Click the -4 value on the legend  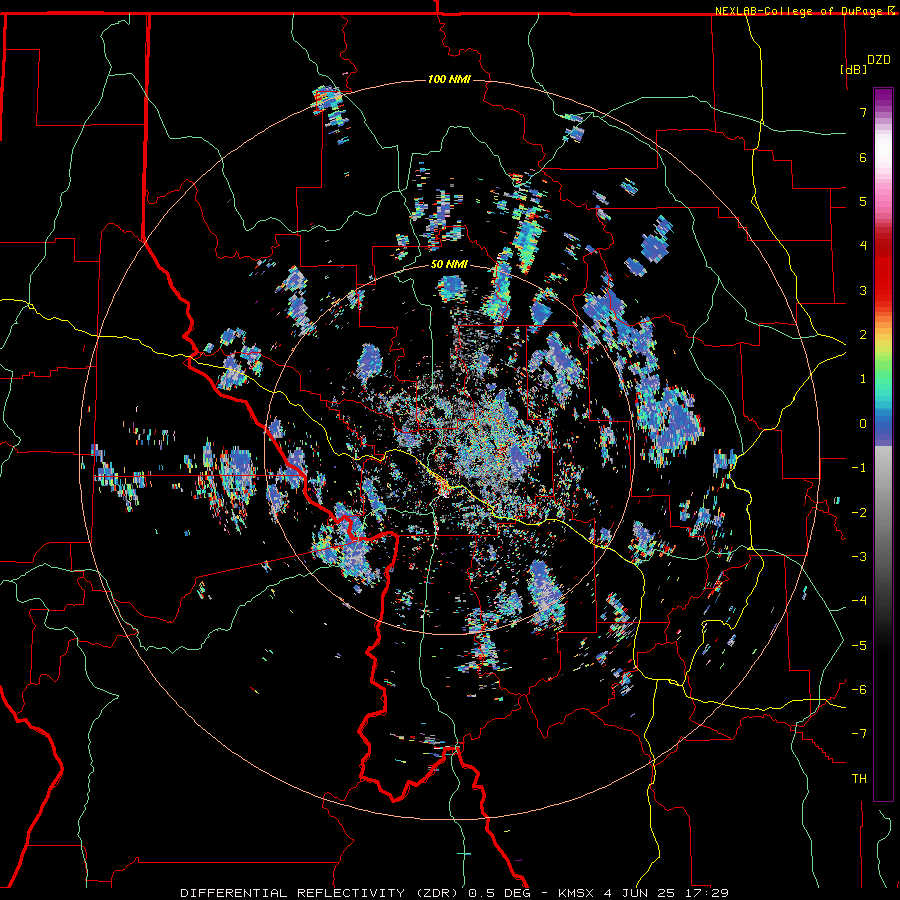click(859, 600)
